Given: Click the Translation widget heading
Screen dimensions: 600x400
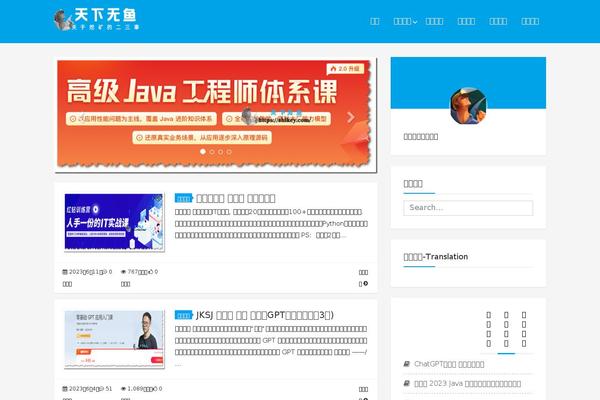Looking at the screenshot, I should (x=435, y=256).
